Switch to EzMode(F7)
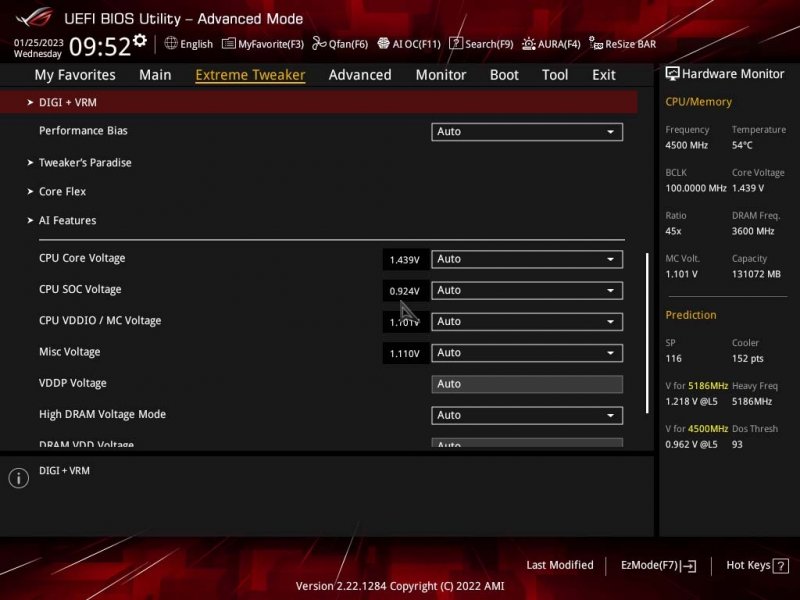The width and height of the screenshot is (800, 600). [x=658, y=565]
